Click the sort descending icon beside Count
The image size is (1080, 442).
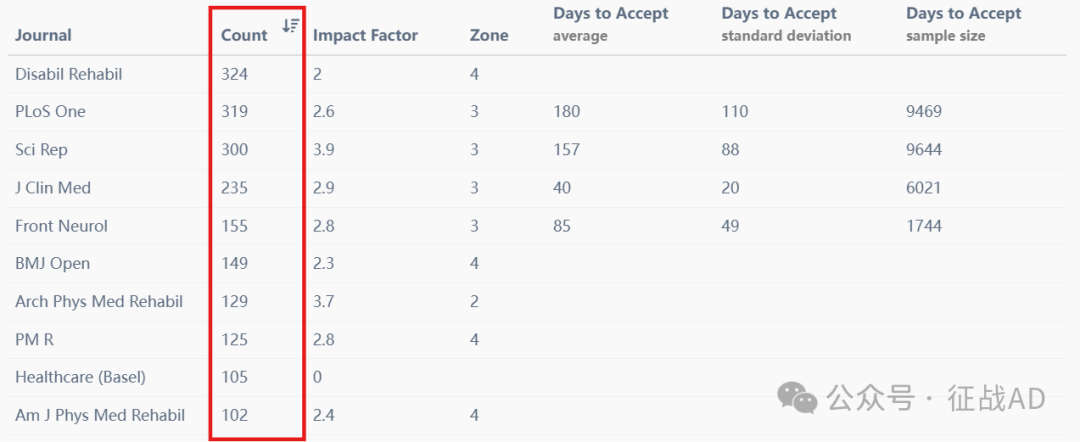(291, 25)
